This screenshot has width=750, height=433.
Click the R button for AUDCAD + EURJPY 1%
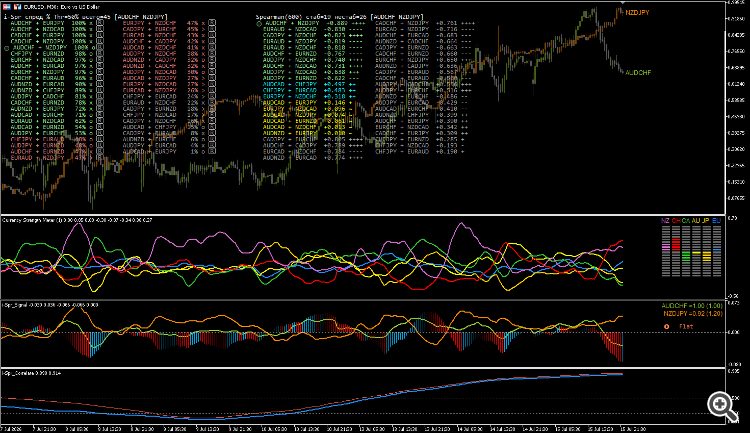[x=212, y=152]
